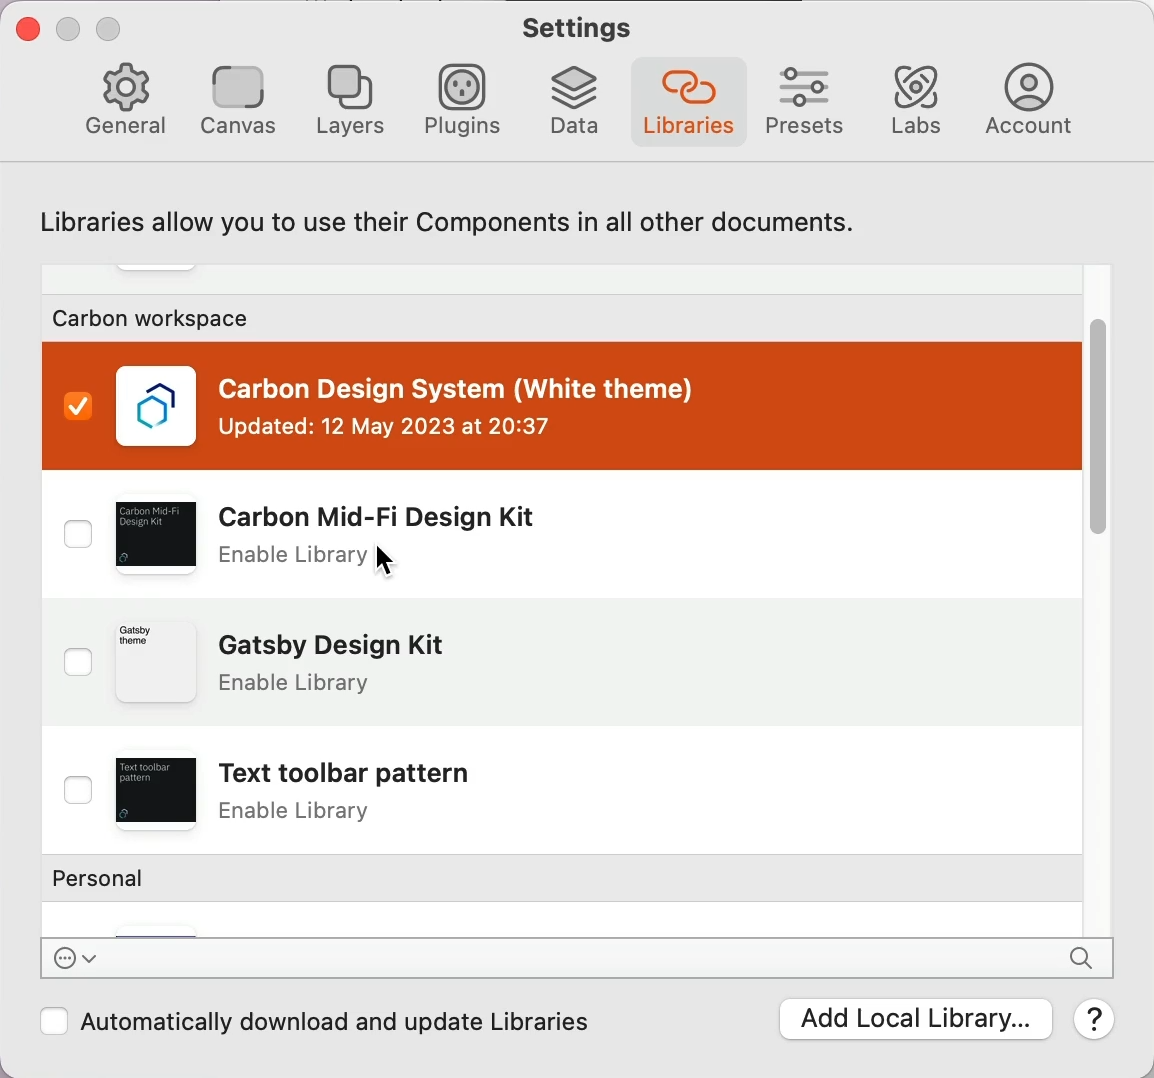Enable the Carbon Mid-Fi Design Kit library
The height and width of the screenshot is (1078, 1154).
click(78, 535)
